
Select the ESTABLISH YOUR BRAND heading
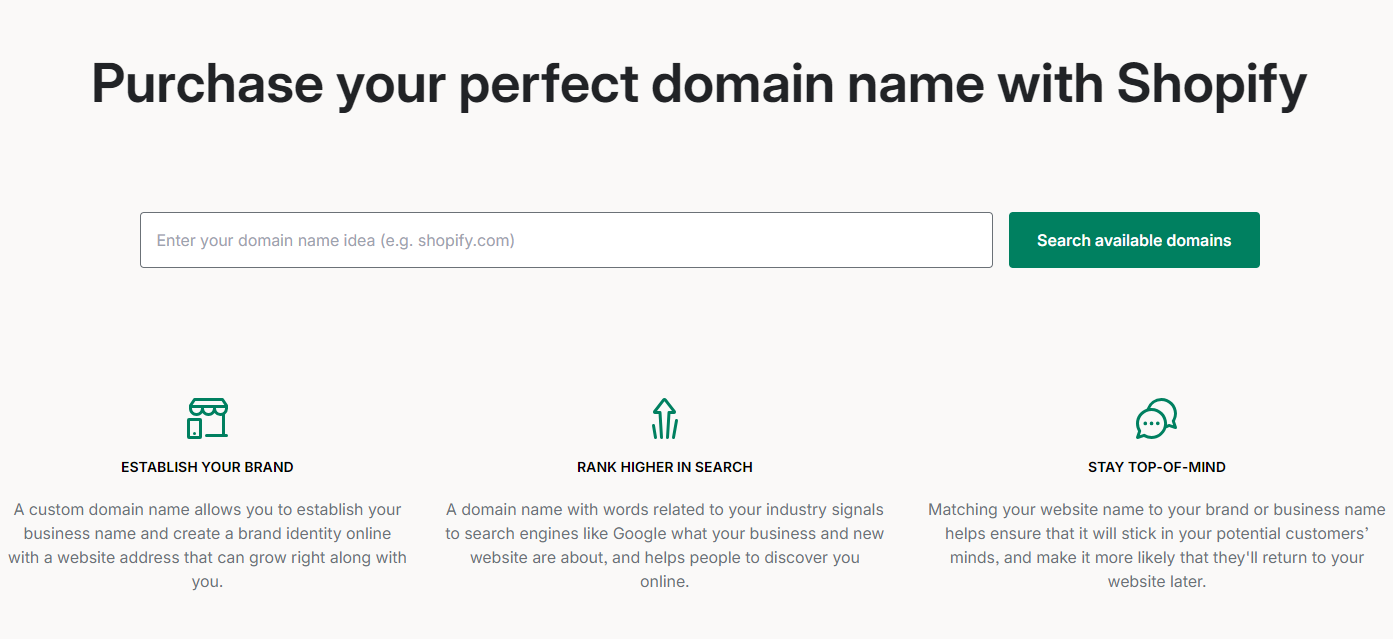(x=207, y=466)
